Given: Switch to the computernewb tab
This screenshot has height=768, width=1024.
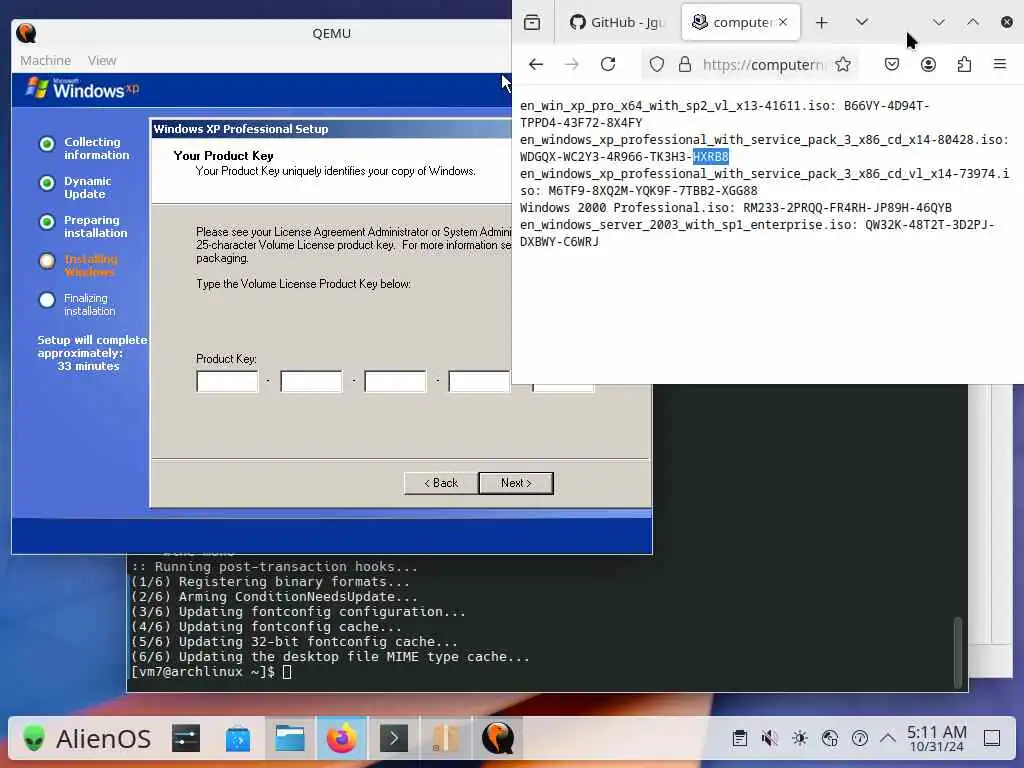Looking at the screenshot, I should tap(740, 22).
